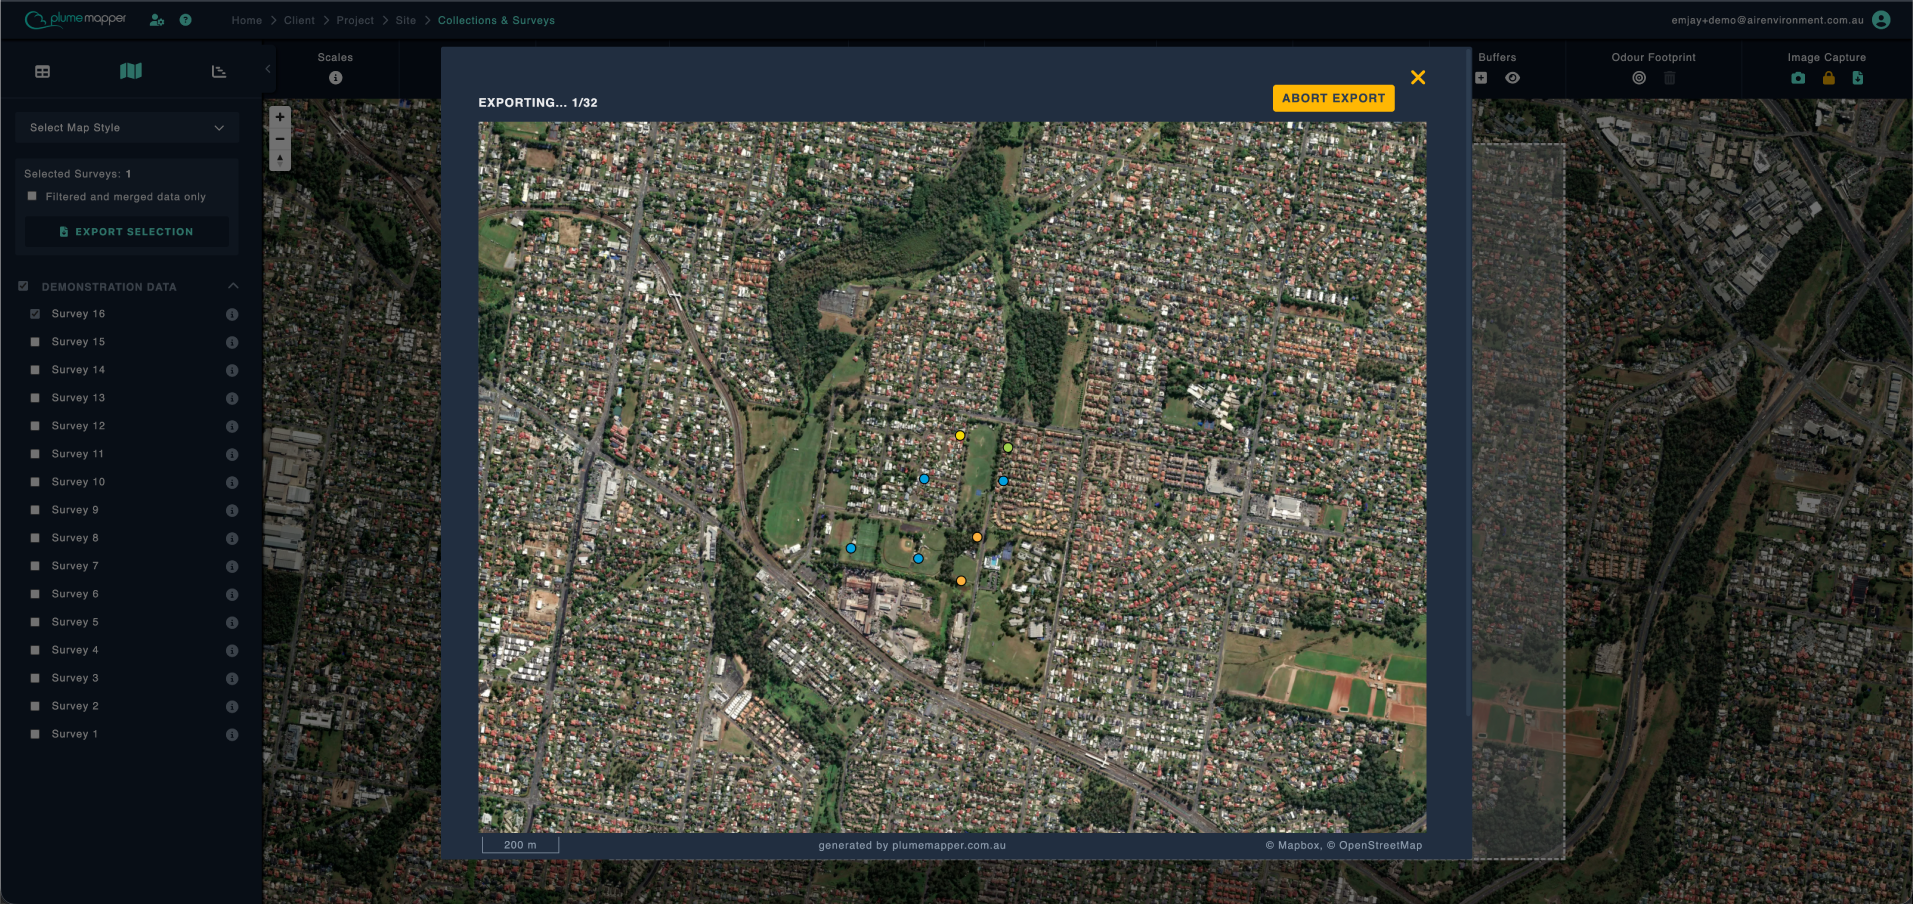Image resolution: width=1913 pixels, height=904 pixels.
Task: Uncheck the Survey 16 checkbox
Action: tap(35, 314)
